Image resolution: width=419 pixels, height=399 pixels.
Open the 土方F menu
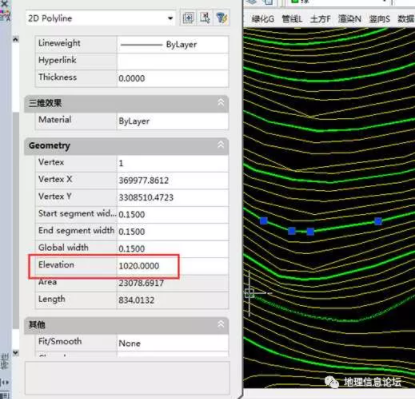pyautogui.click(x=320, y=19)
